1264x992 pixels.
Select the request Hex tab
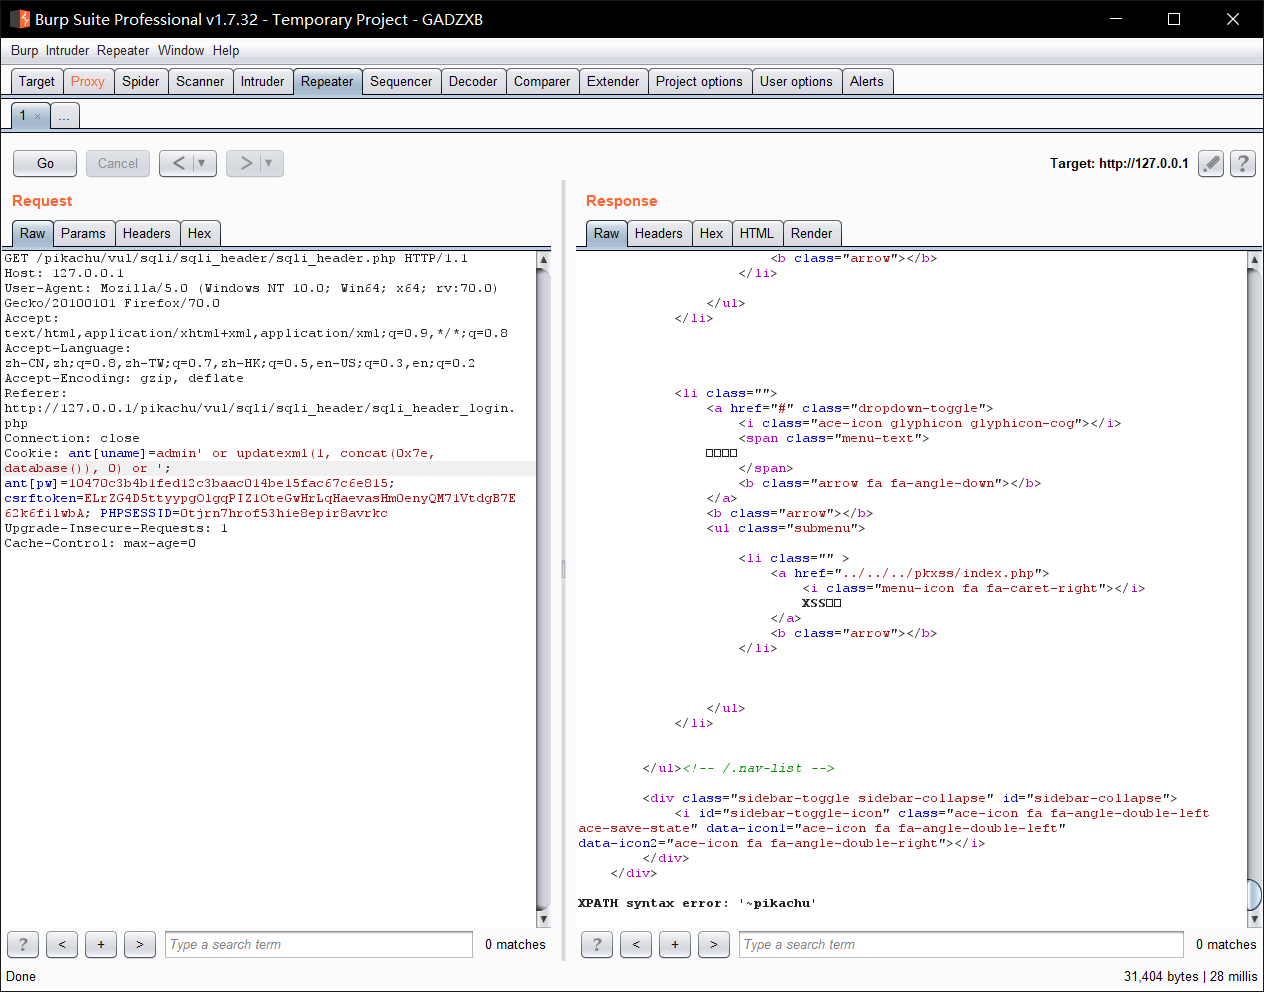coord(200,233)
